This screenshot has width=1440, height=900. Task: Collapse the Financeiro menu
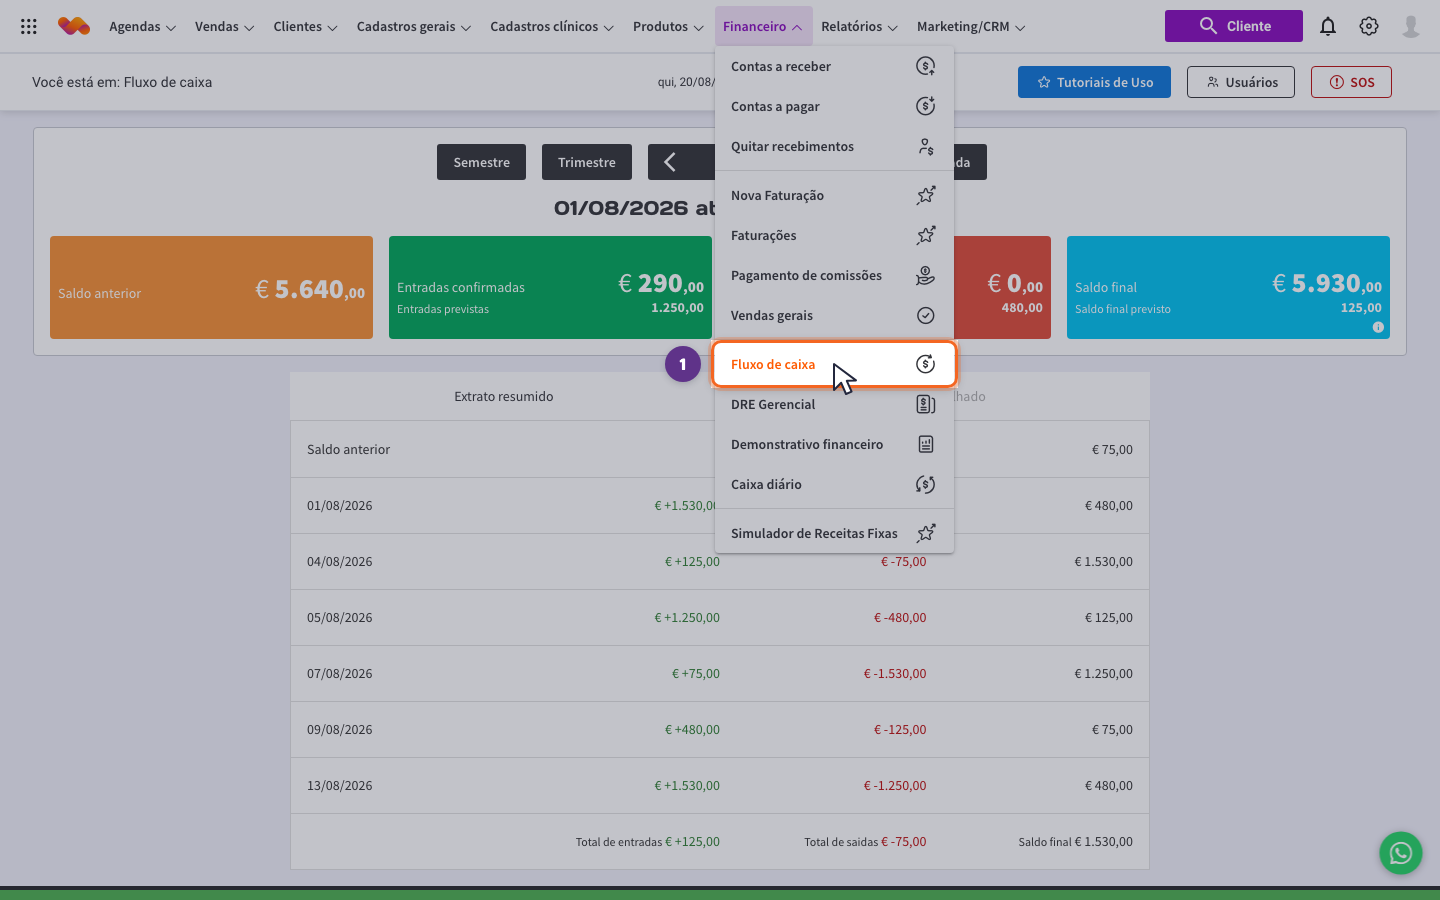click(763, 26)
